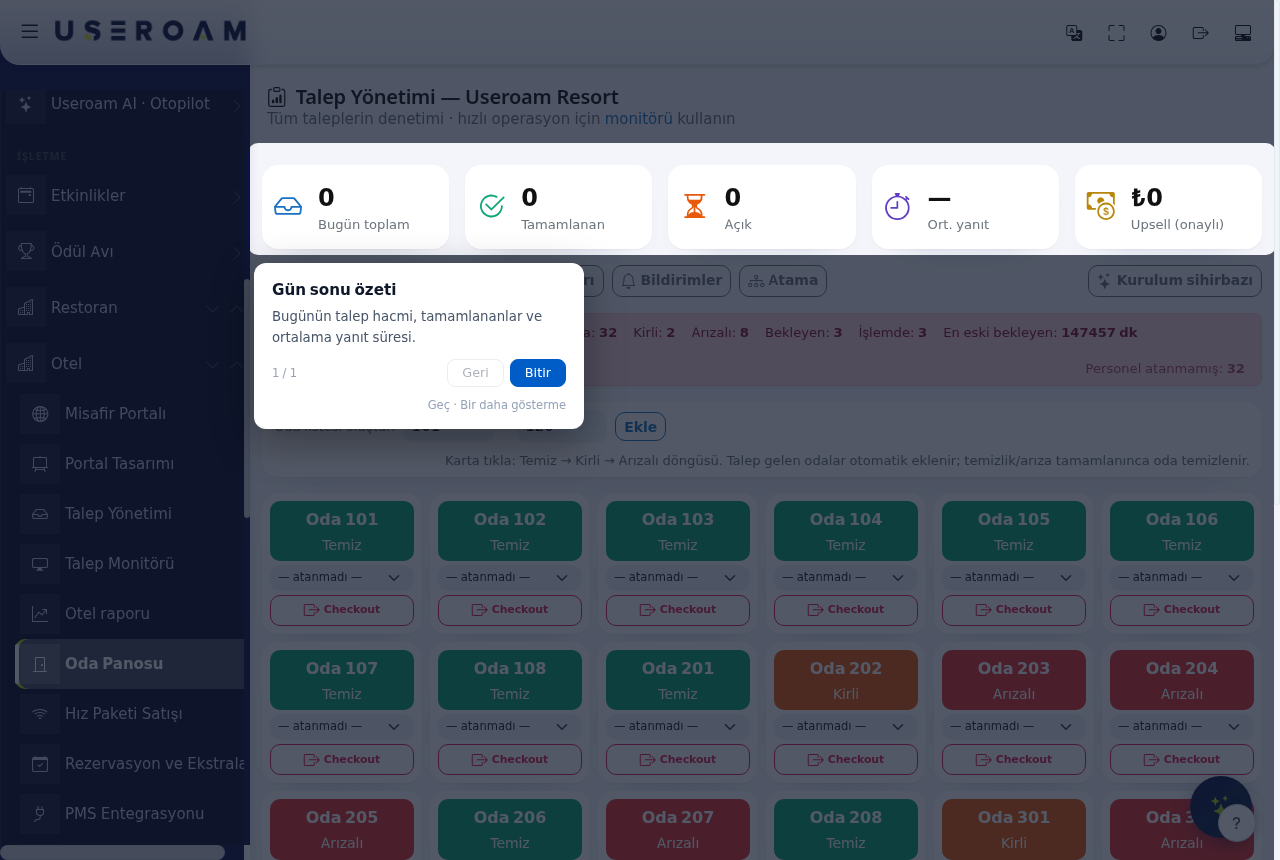Open staff assignment dropdown for Oda 101
The width and height of the screenshot is (1280, 860).
(342, 577)
